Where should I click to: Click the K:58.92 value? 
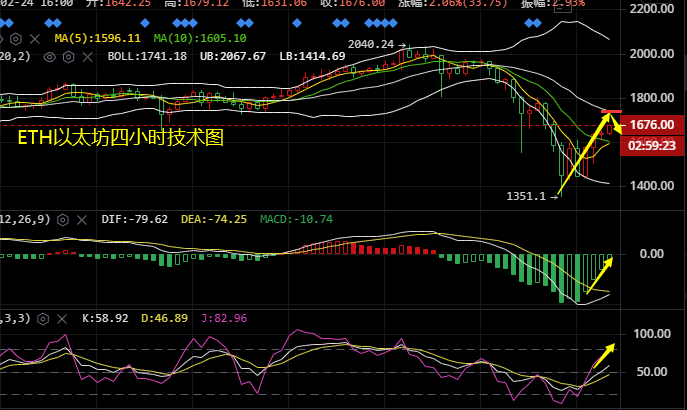coord(105,318)
